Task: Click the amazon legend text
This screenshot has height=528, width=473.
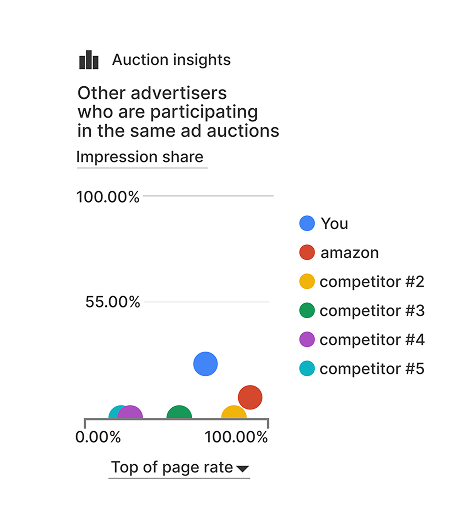Action: (349, 253)
